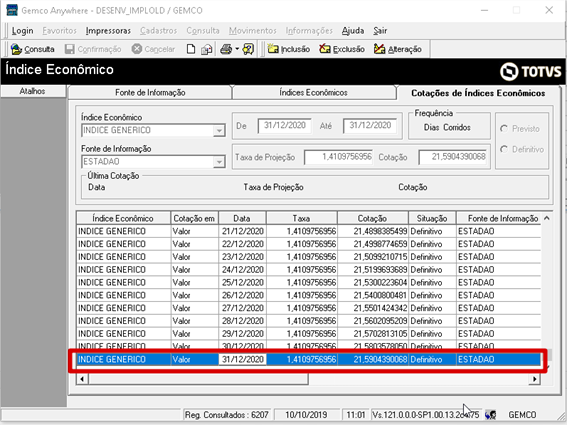The image size is (567, 425).
Task: Expand the Fonte de Informação combo box
Action: click(x=219, y=162)
